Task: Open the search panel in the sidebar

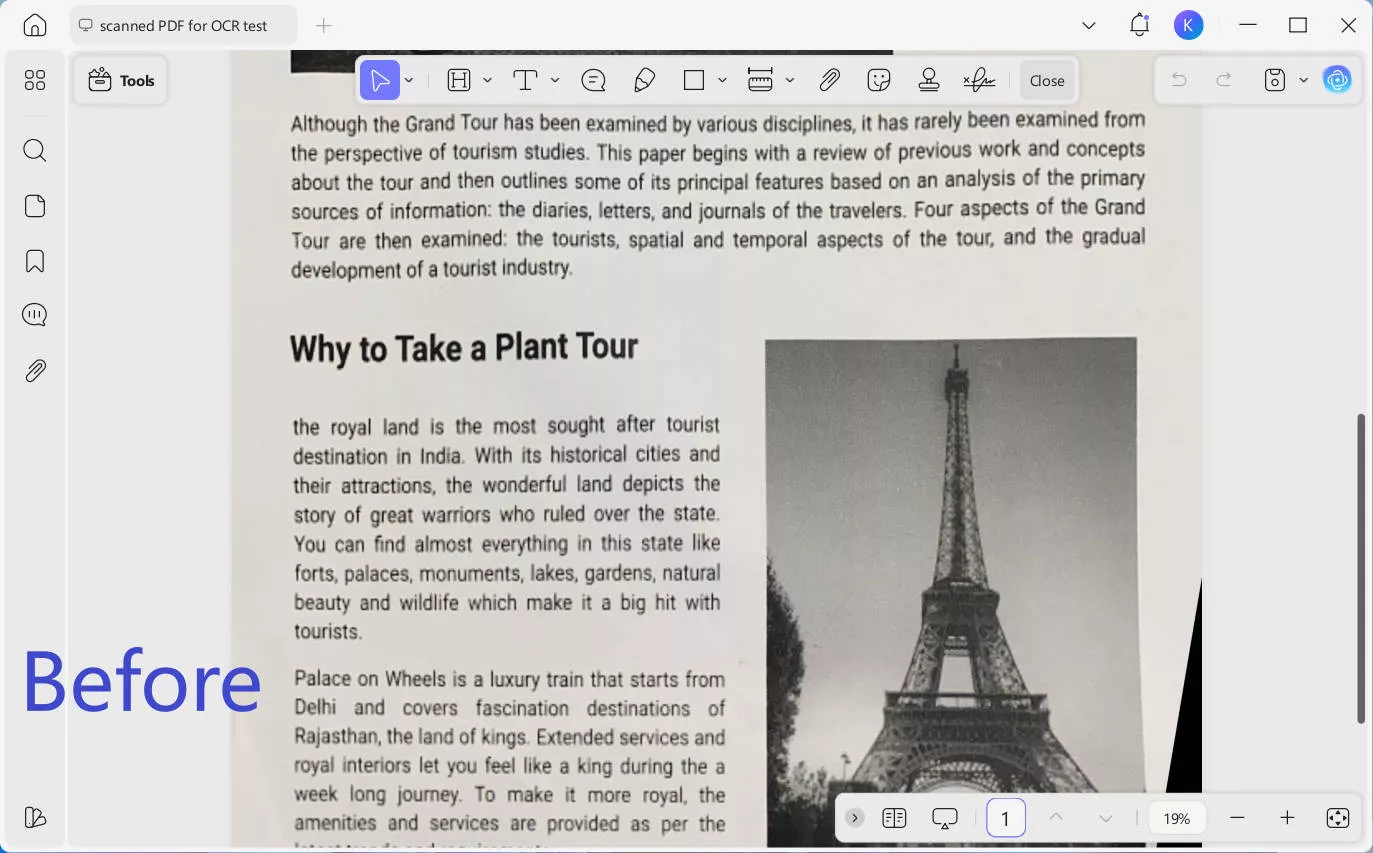Action: click(x=35, y=151)
